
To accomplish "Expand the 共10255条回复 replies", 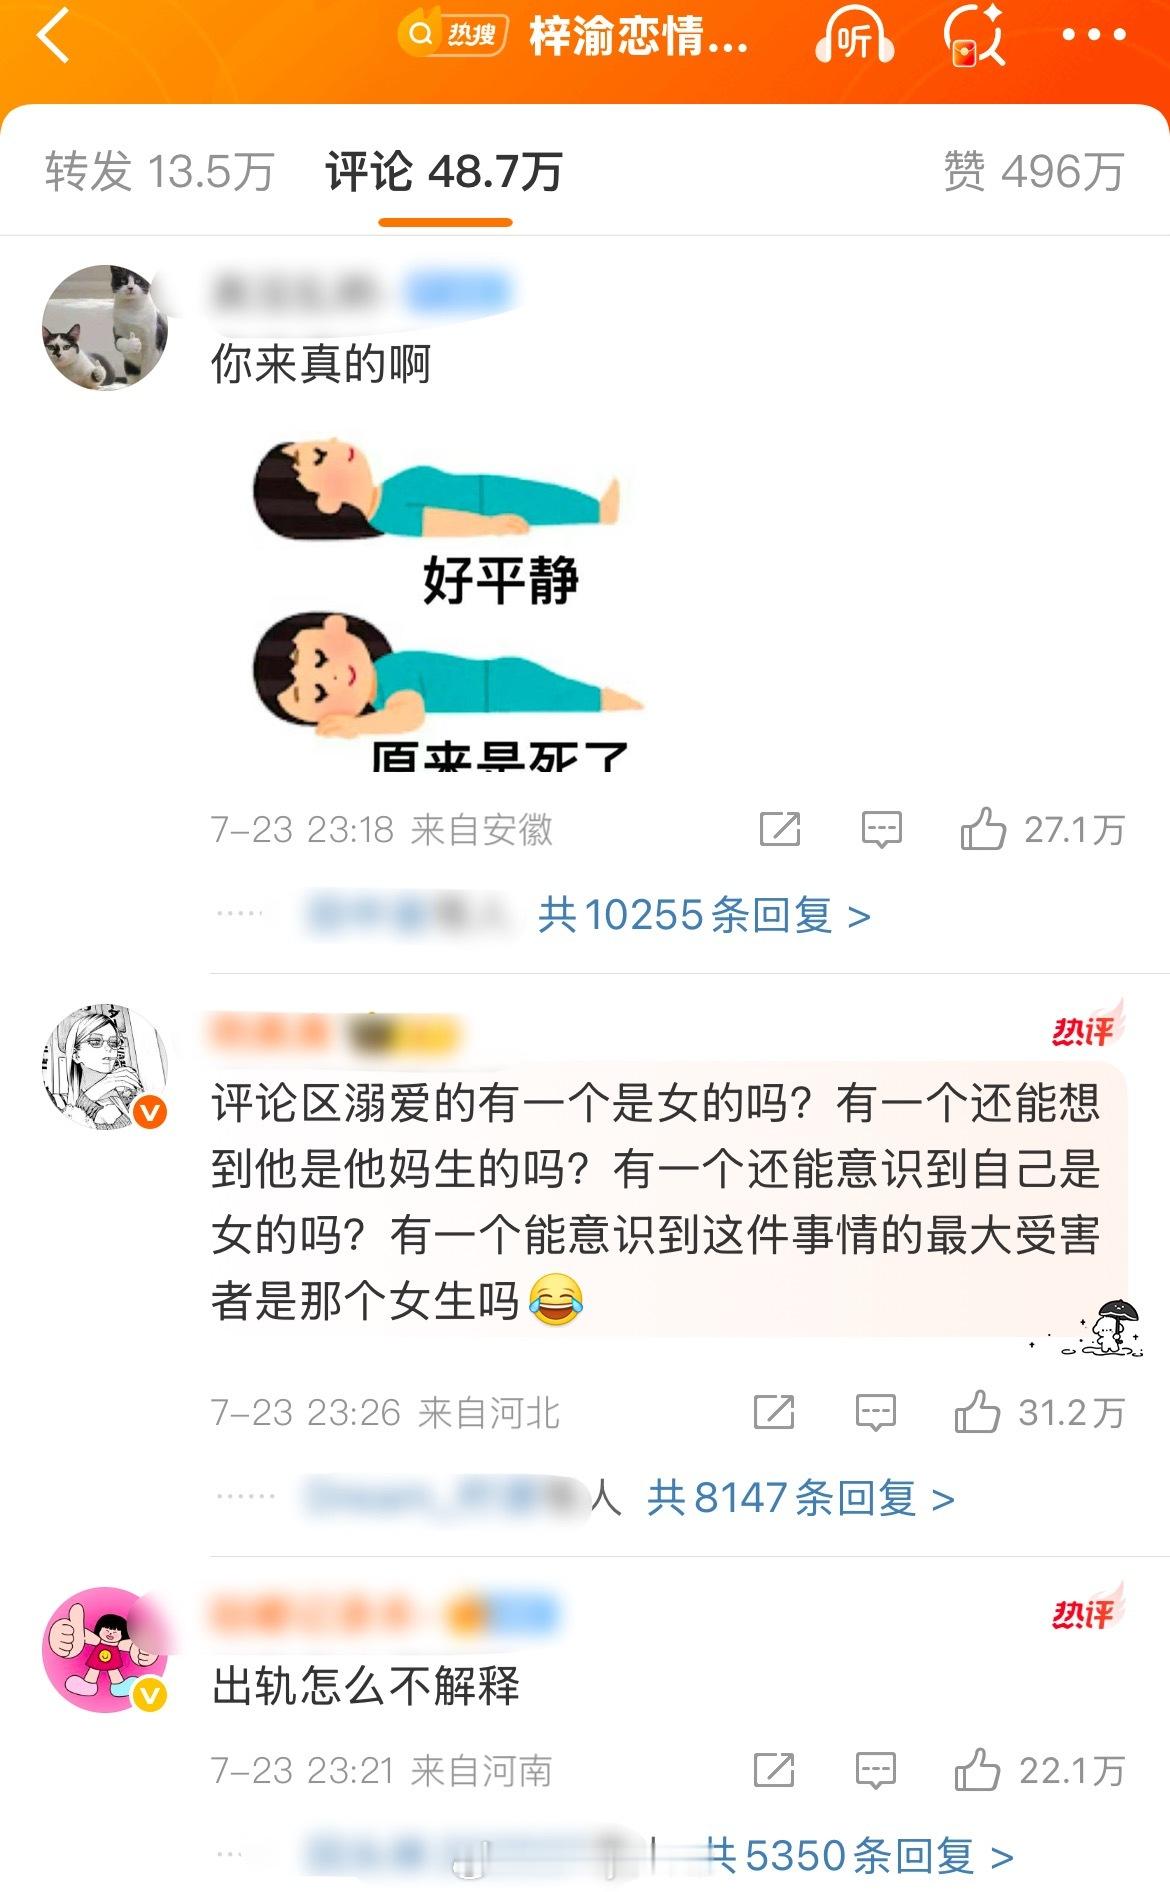I will click(704, 915).
